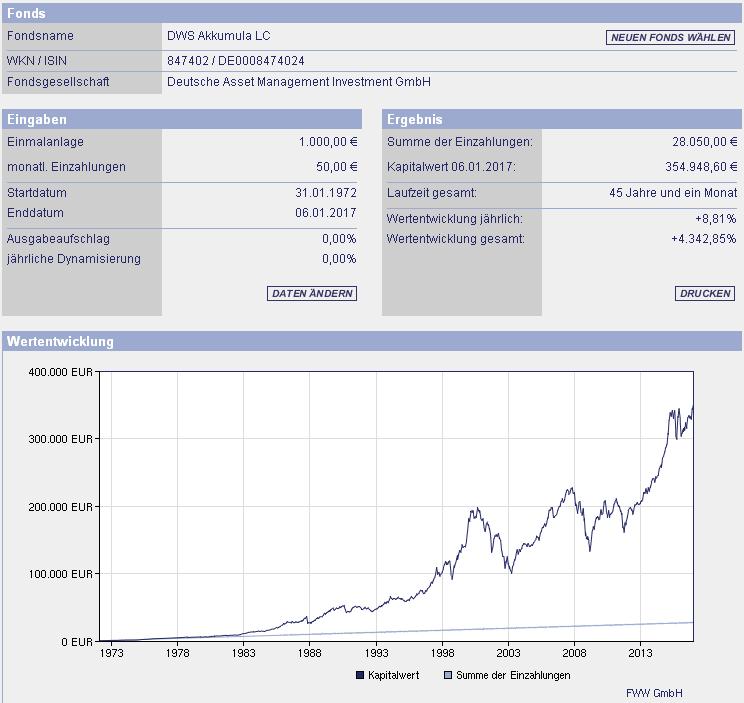
Task: Select the light Summe der Einzahlungen swatch
Action: [447, 675]
